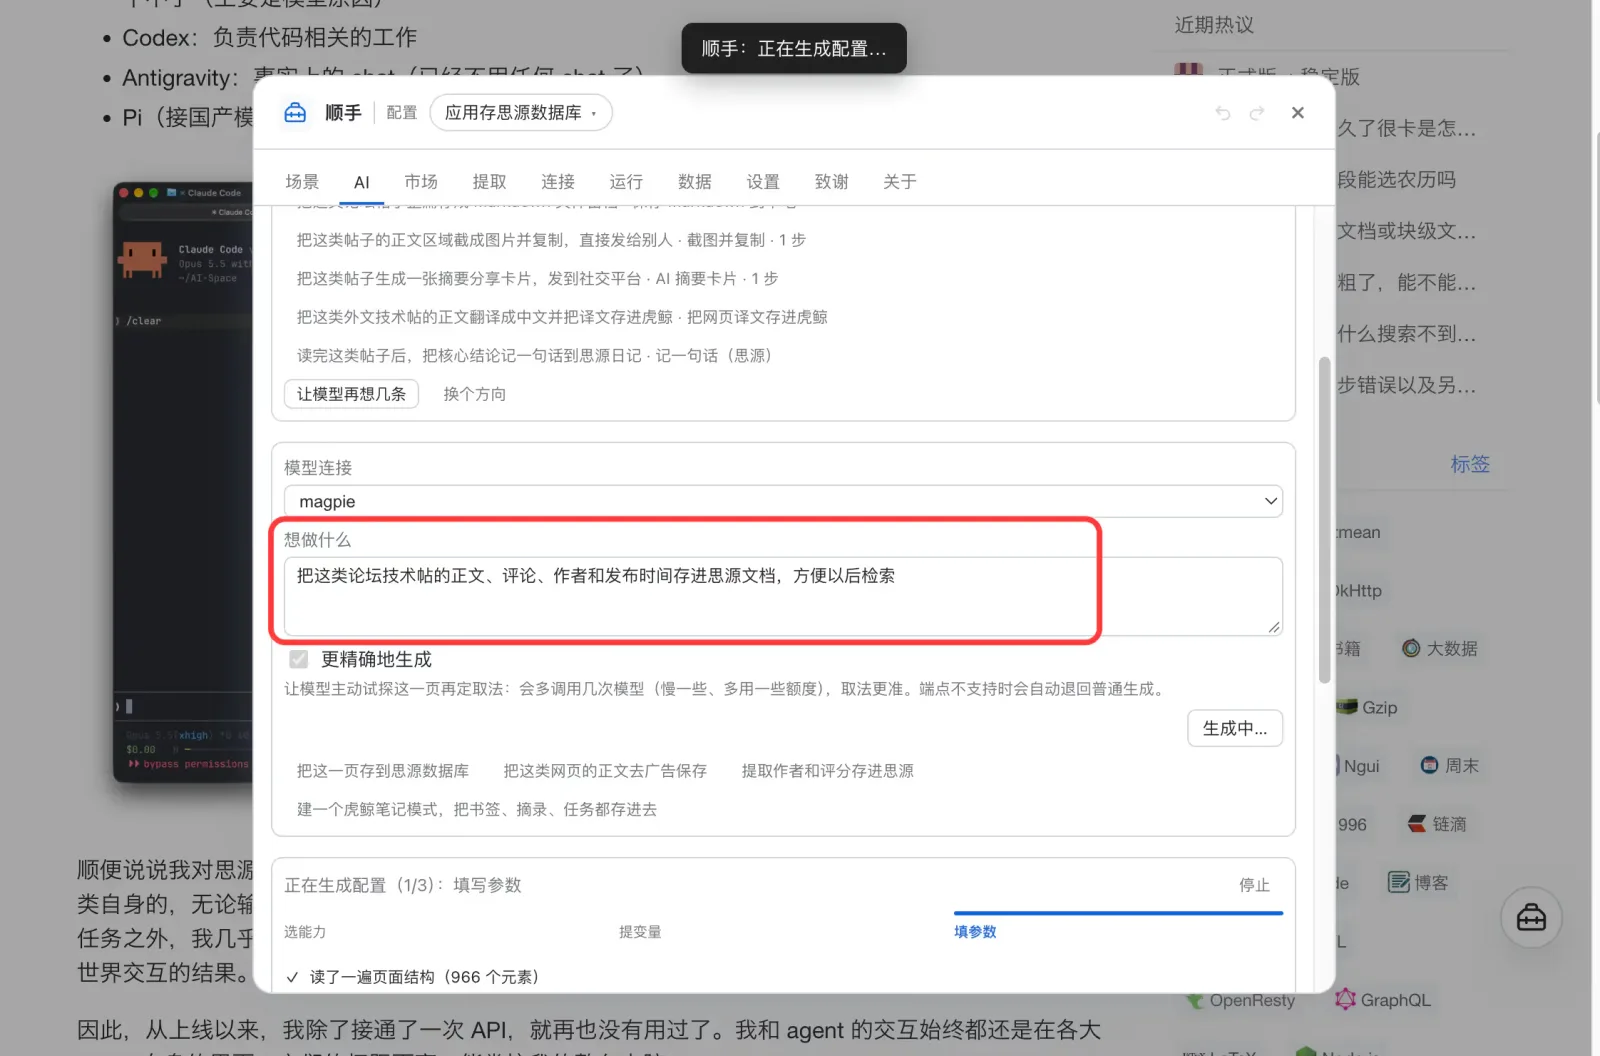
Task: Click the dialog's vertical scrollbar thumb
Action: [x=1324, y=520]
